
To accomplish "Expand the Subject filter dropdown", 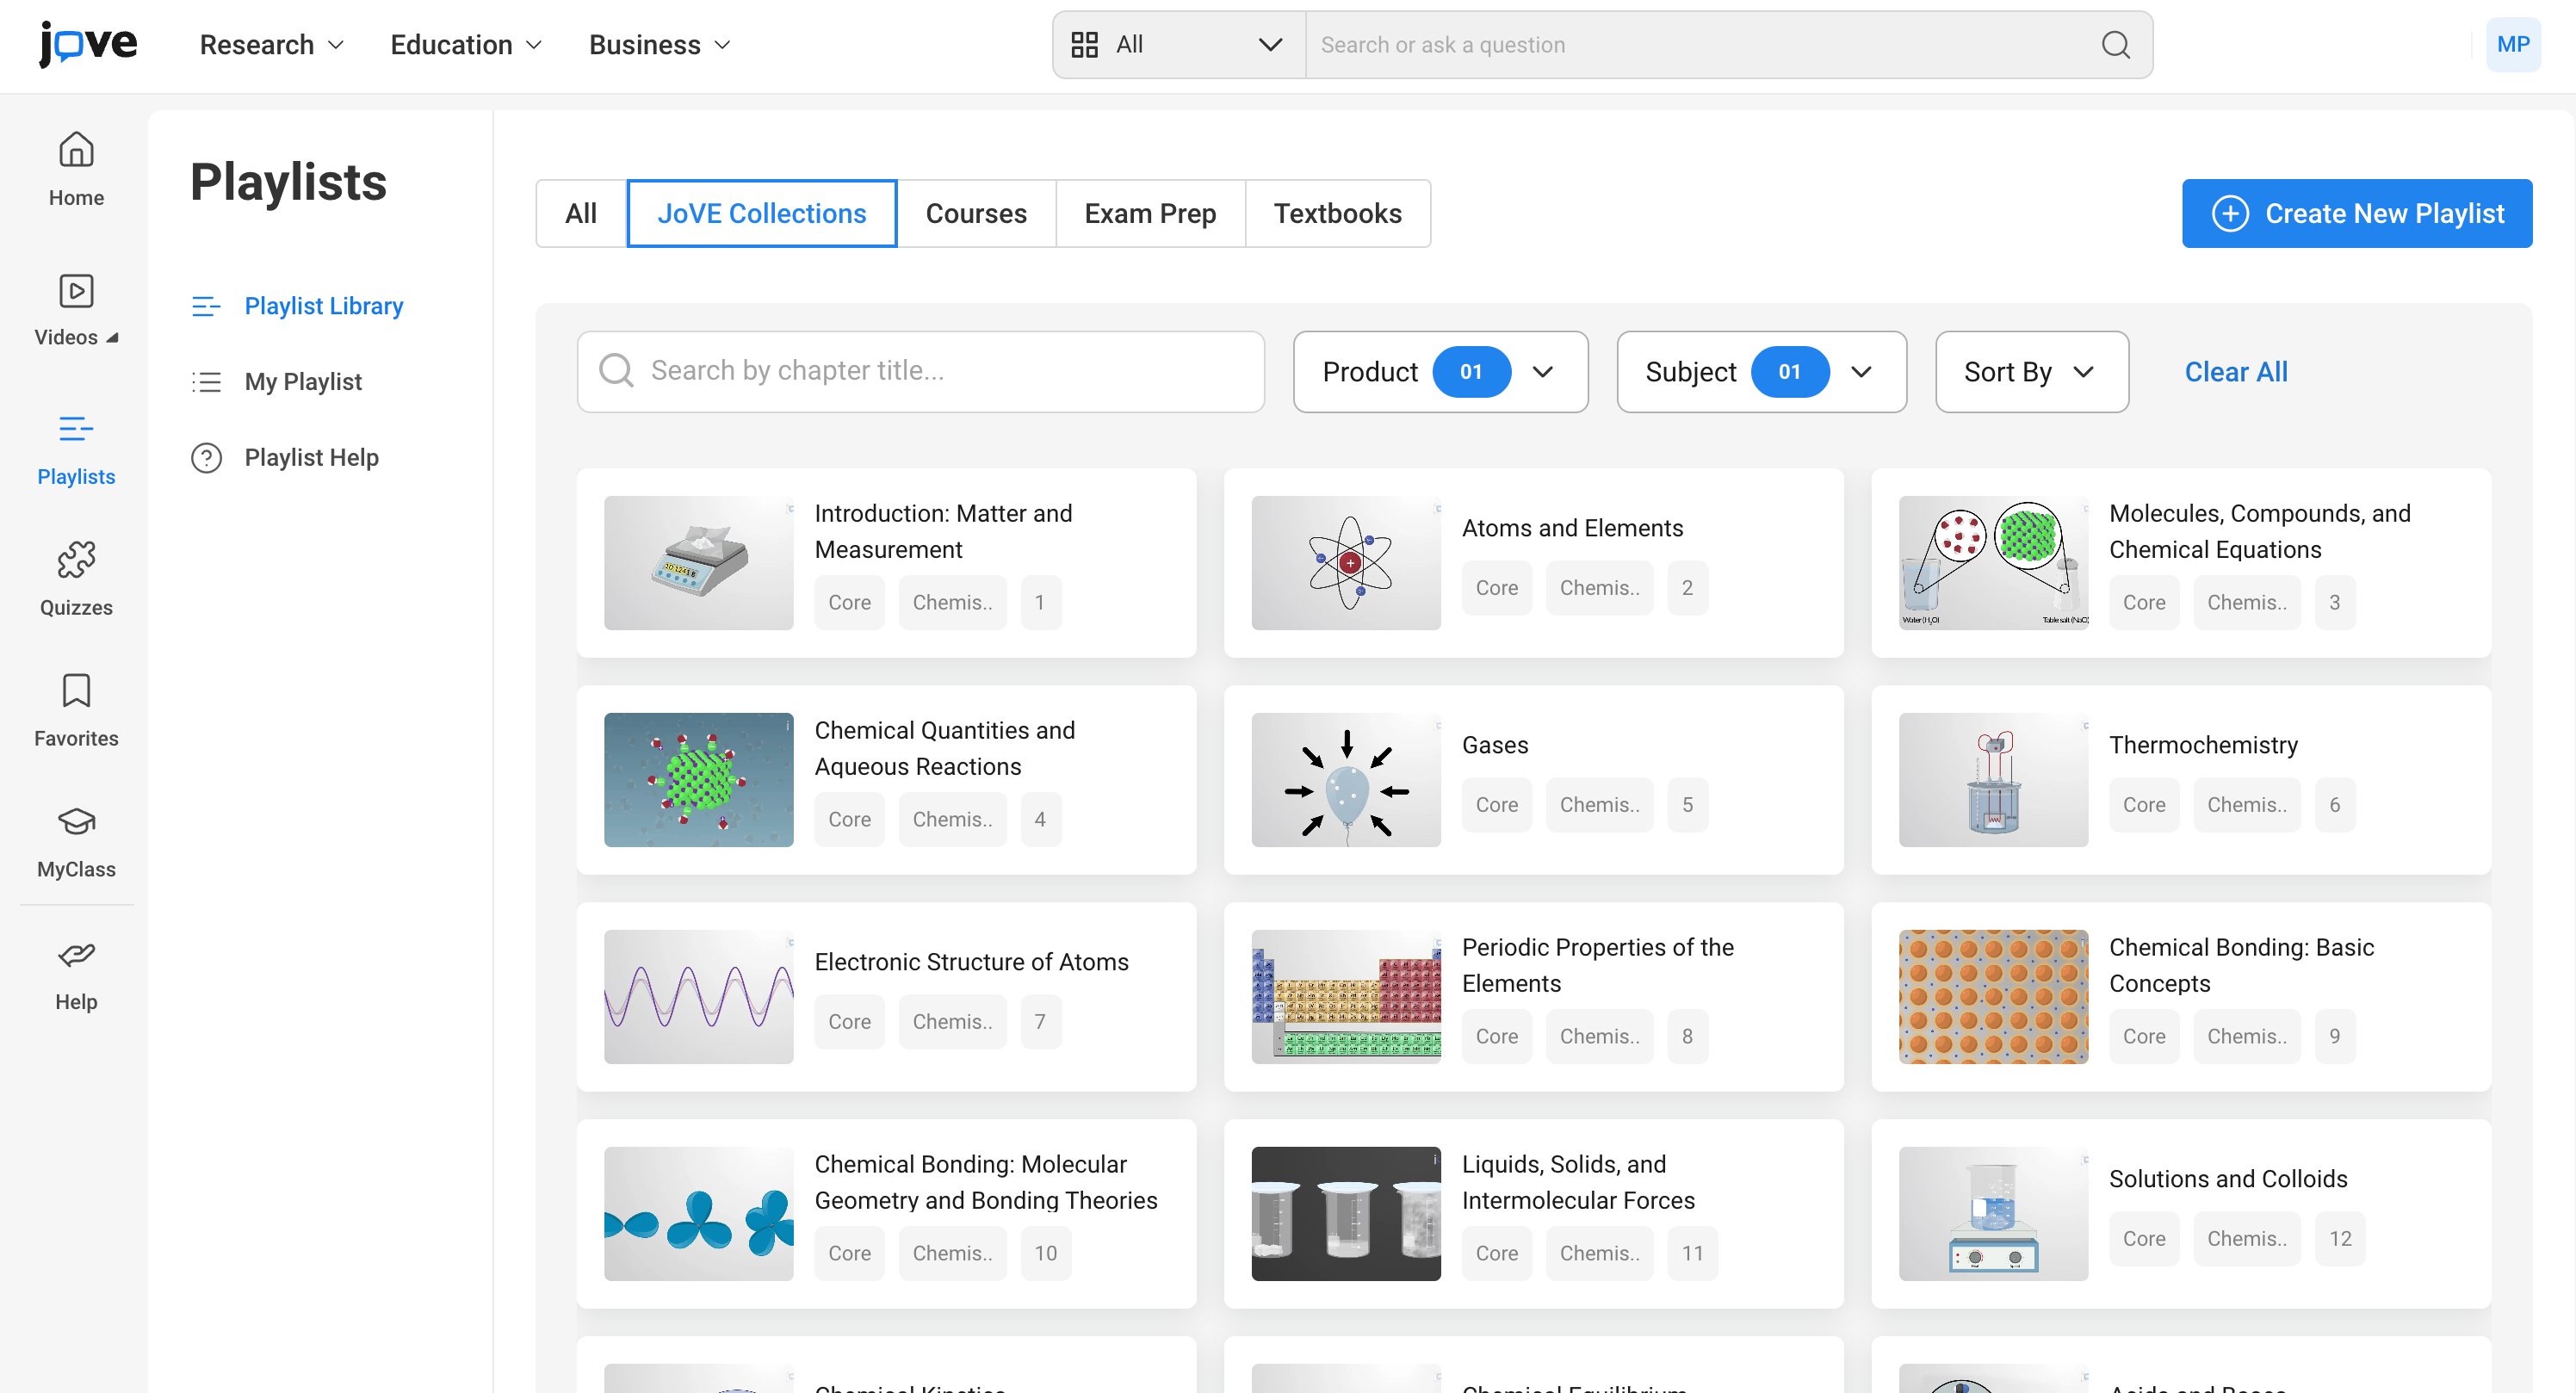I will (x=1760, y=372).
